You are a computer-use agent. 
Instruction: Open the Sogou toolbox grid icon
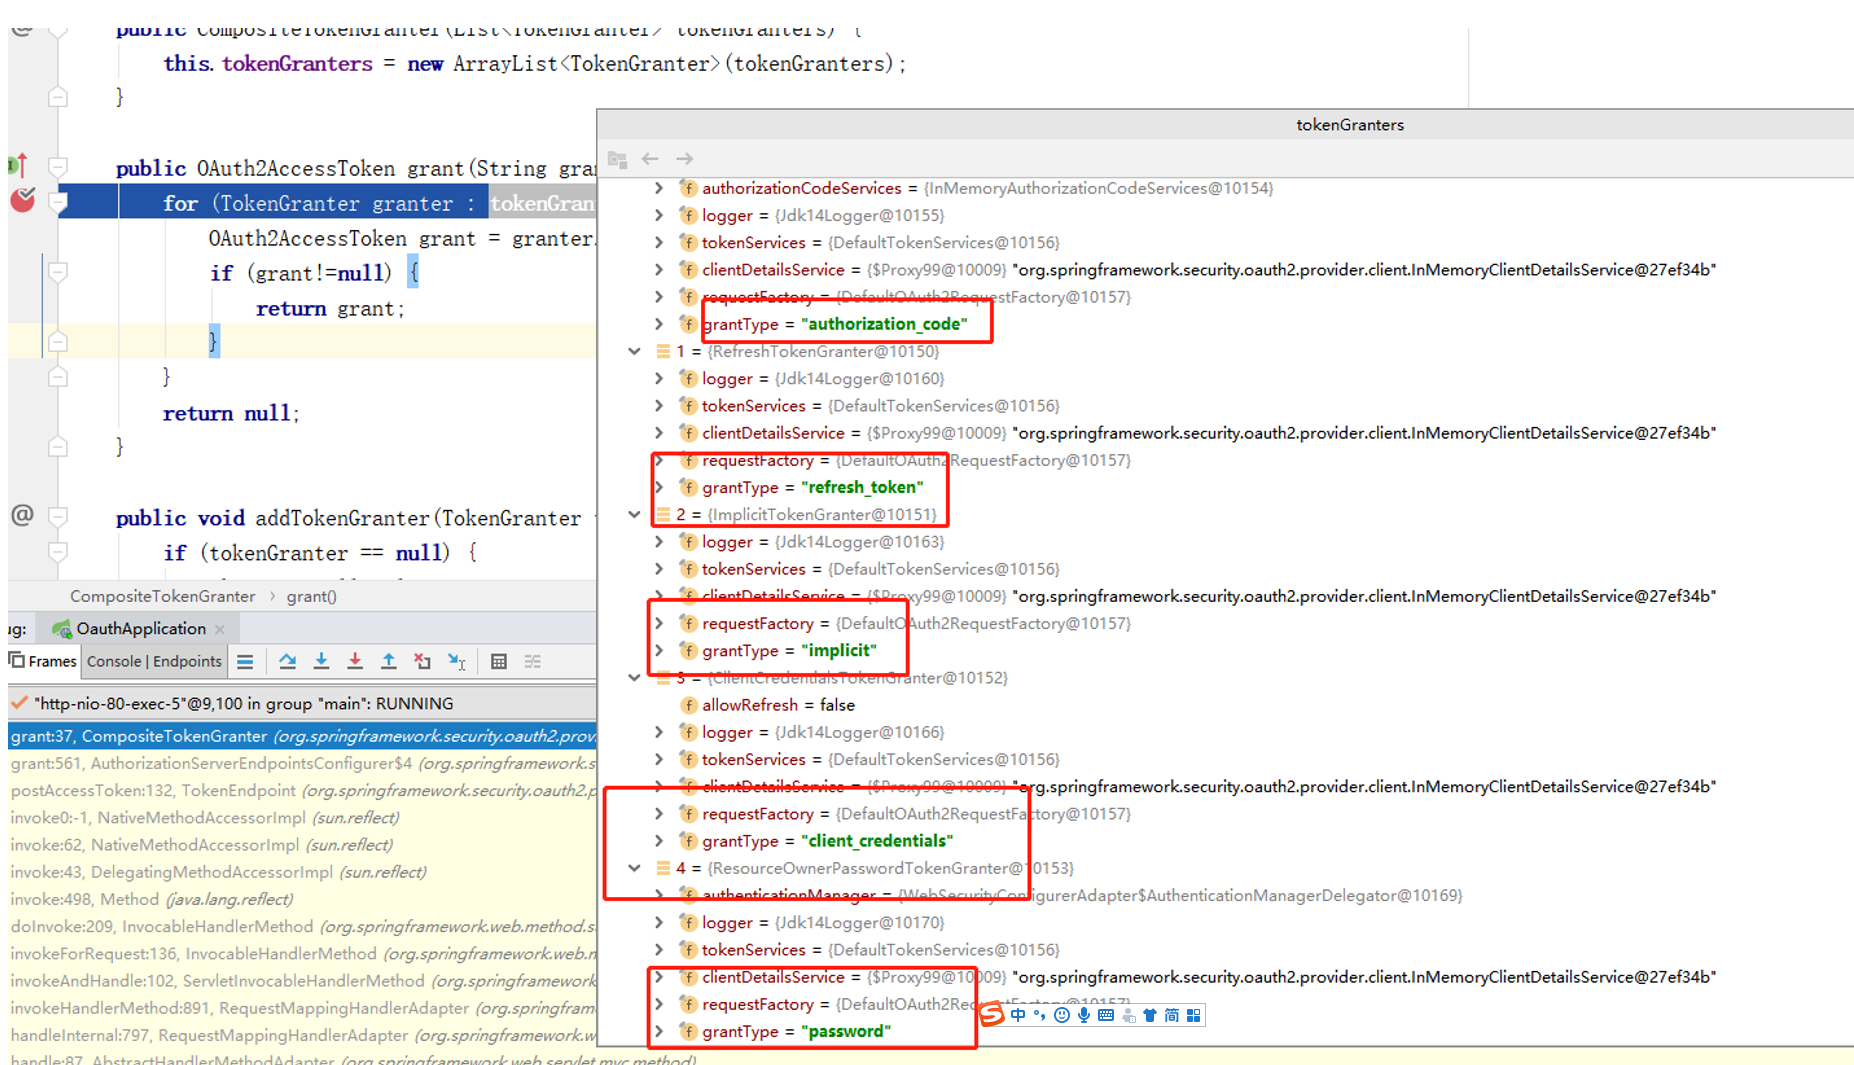point(1194,1015)
